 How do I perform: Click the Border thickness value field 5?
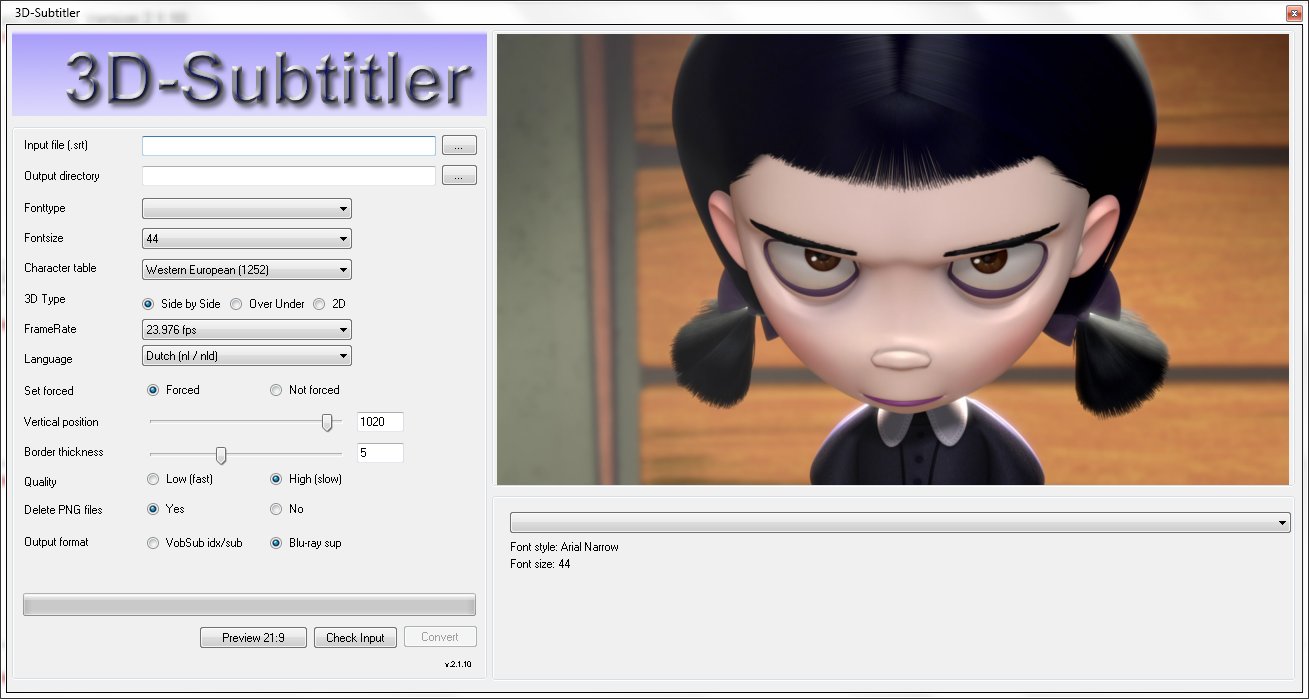coord(380,453)
